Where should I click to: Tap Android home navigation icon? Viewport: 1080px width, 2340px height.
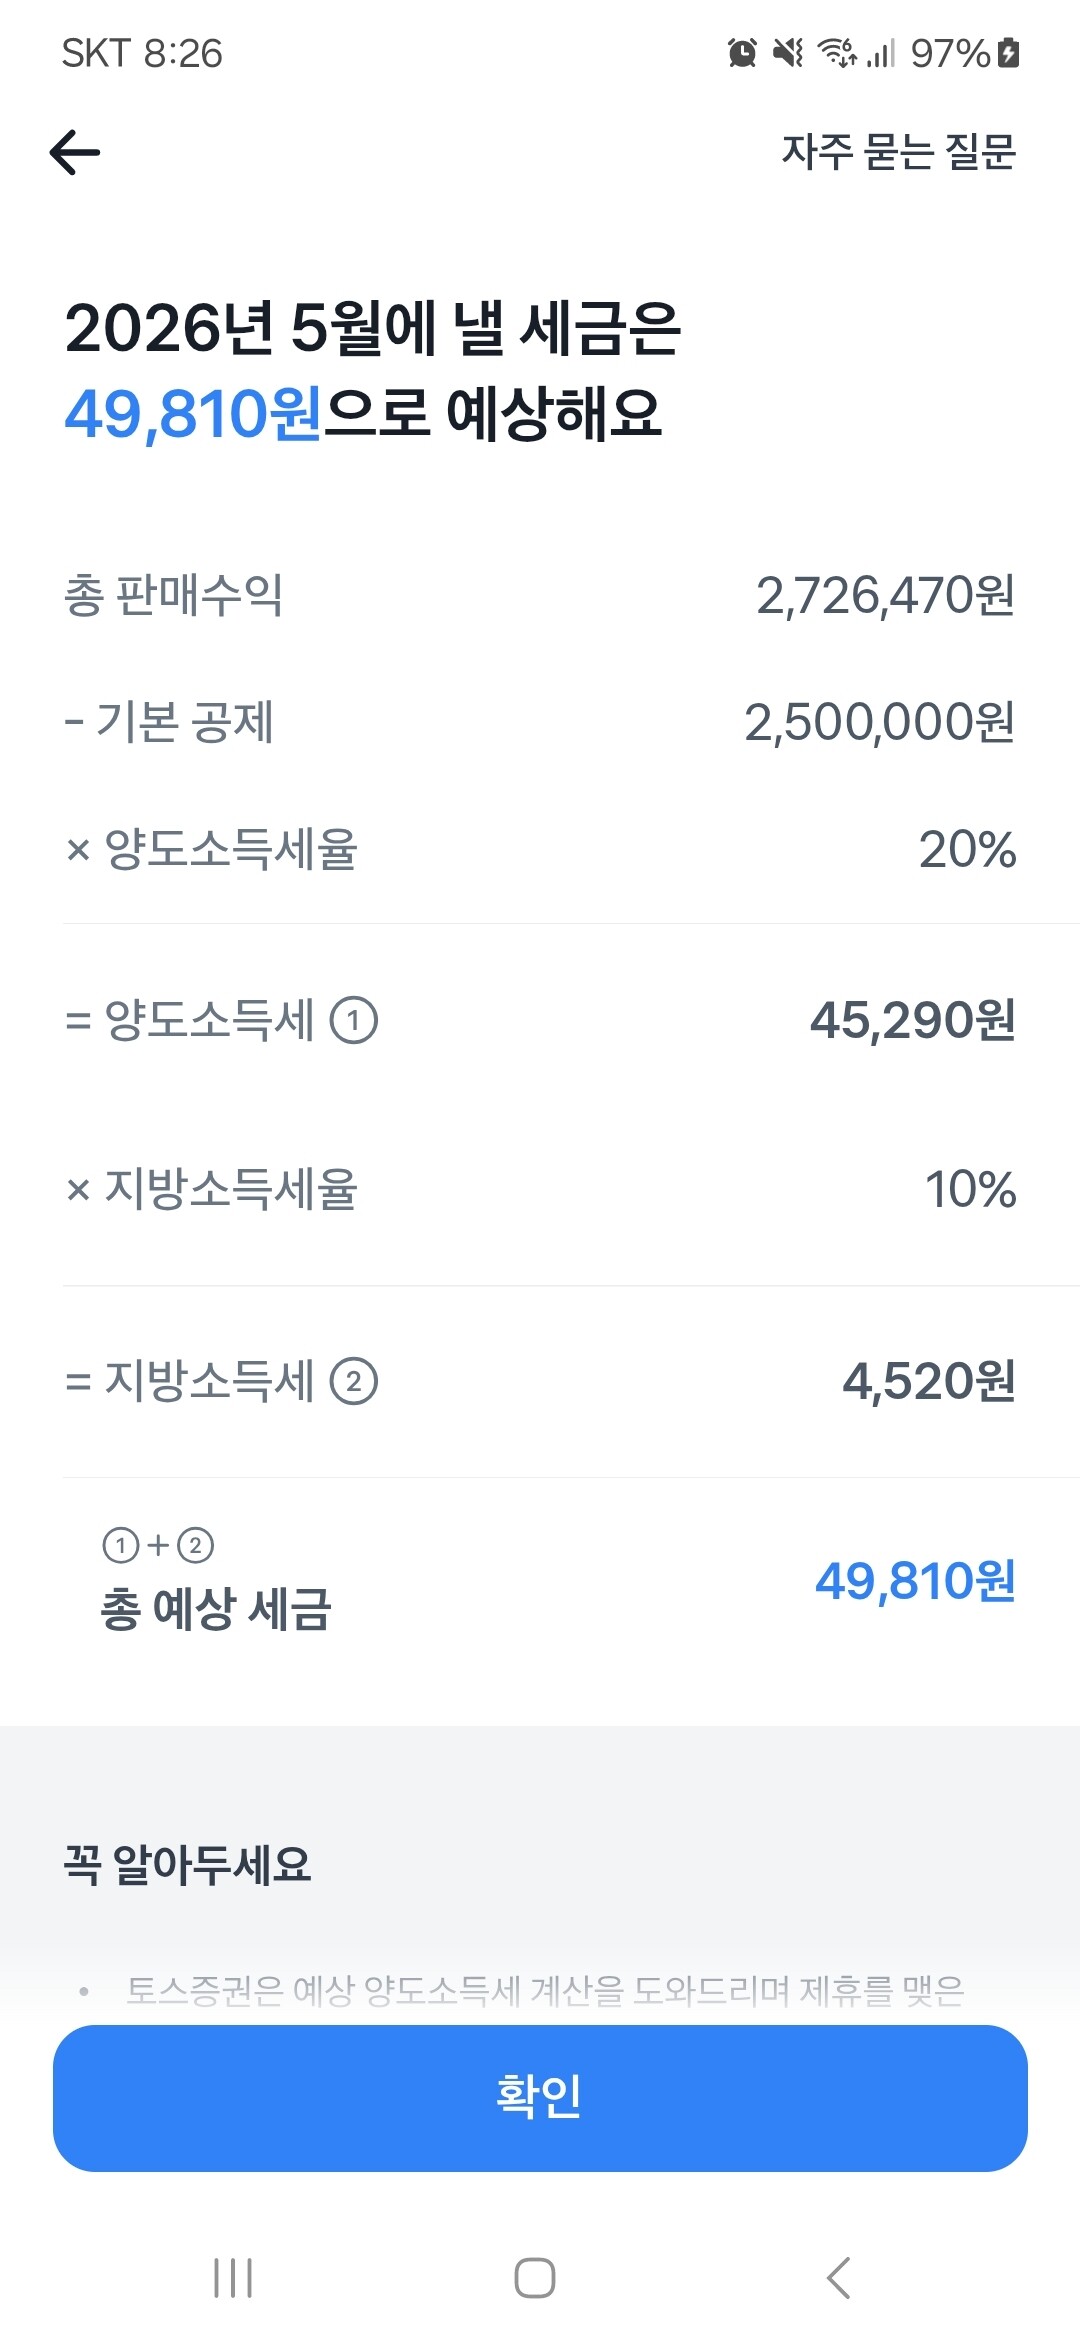[x=535, y=2277]
